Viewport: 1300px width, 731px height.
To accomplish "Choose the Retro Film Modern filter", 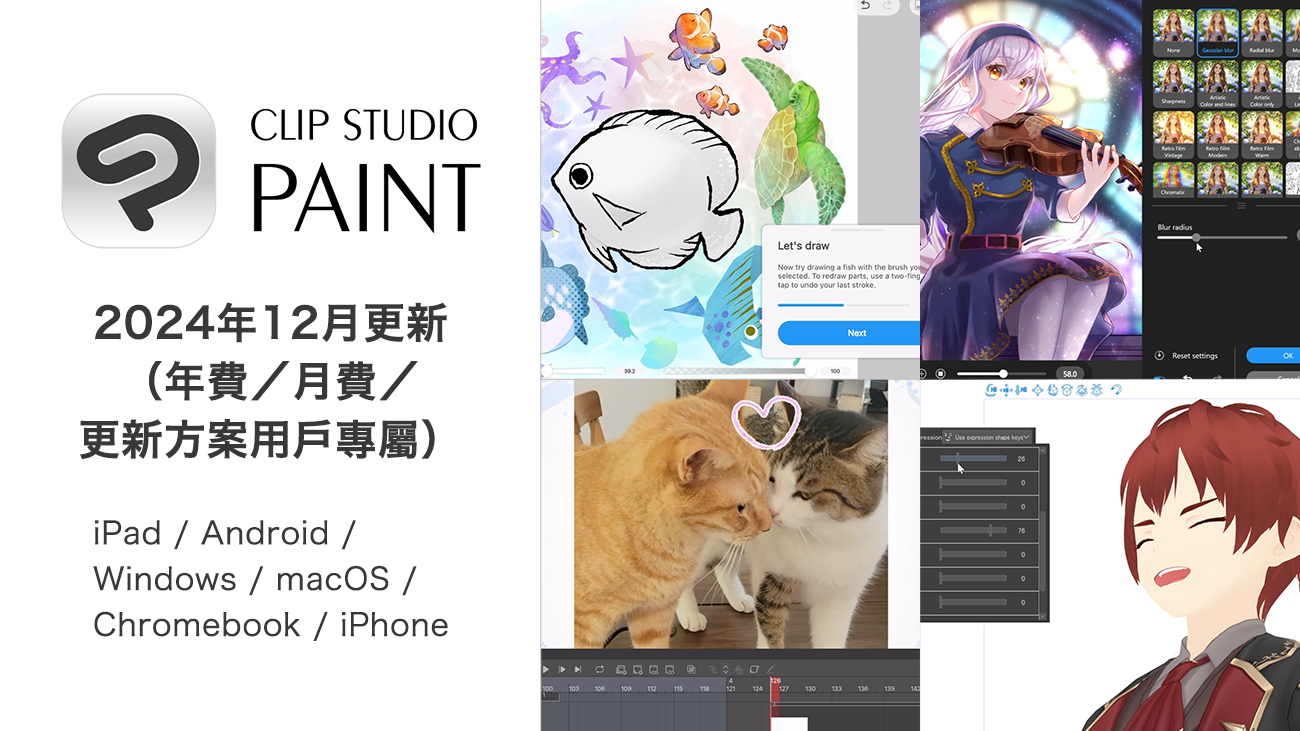I will (x=1217, y=135).
